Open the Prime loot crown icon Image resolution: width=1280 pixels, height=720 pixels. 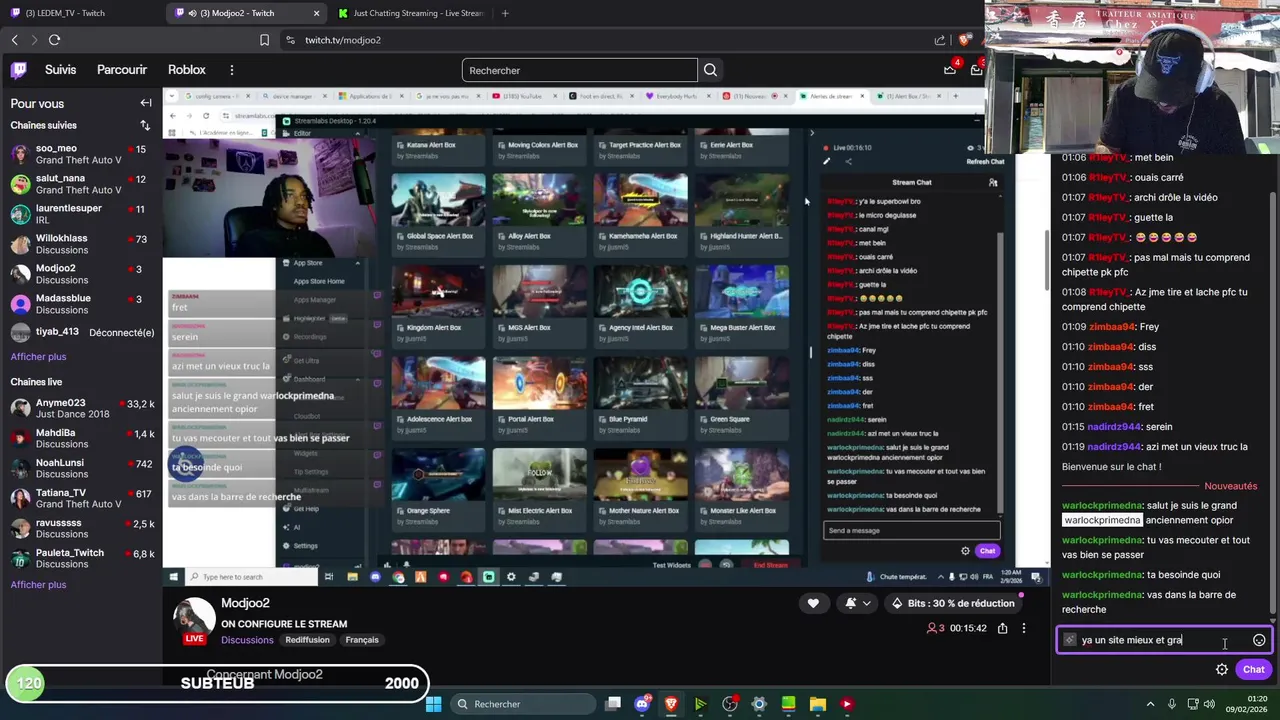tap(950, 70)
